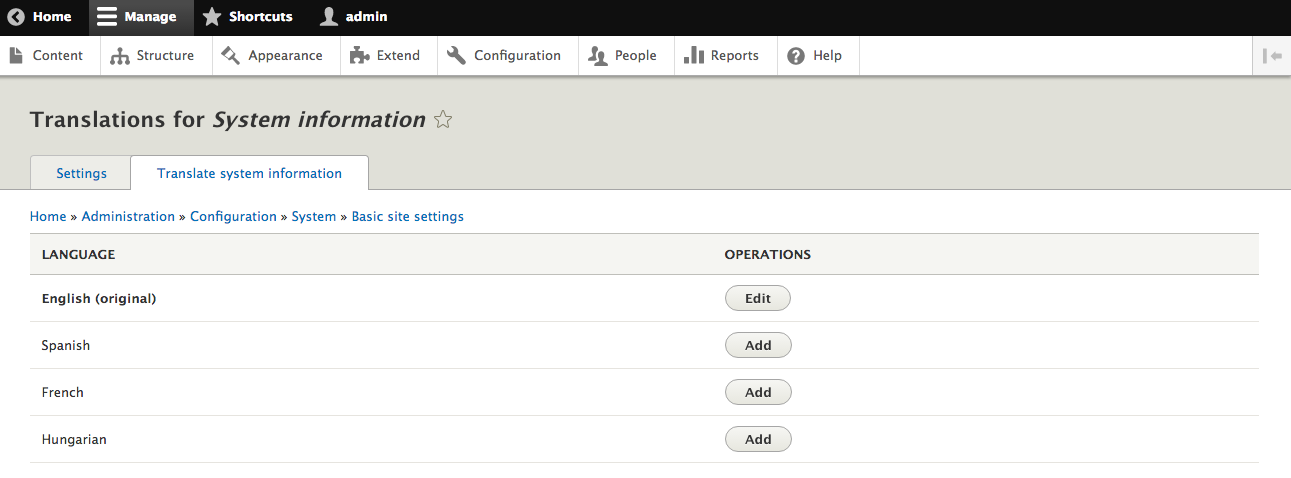Screen dimensions: 1291x478
Task: Open the Shortcuts star menu
Action: tap(248, 17)
